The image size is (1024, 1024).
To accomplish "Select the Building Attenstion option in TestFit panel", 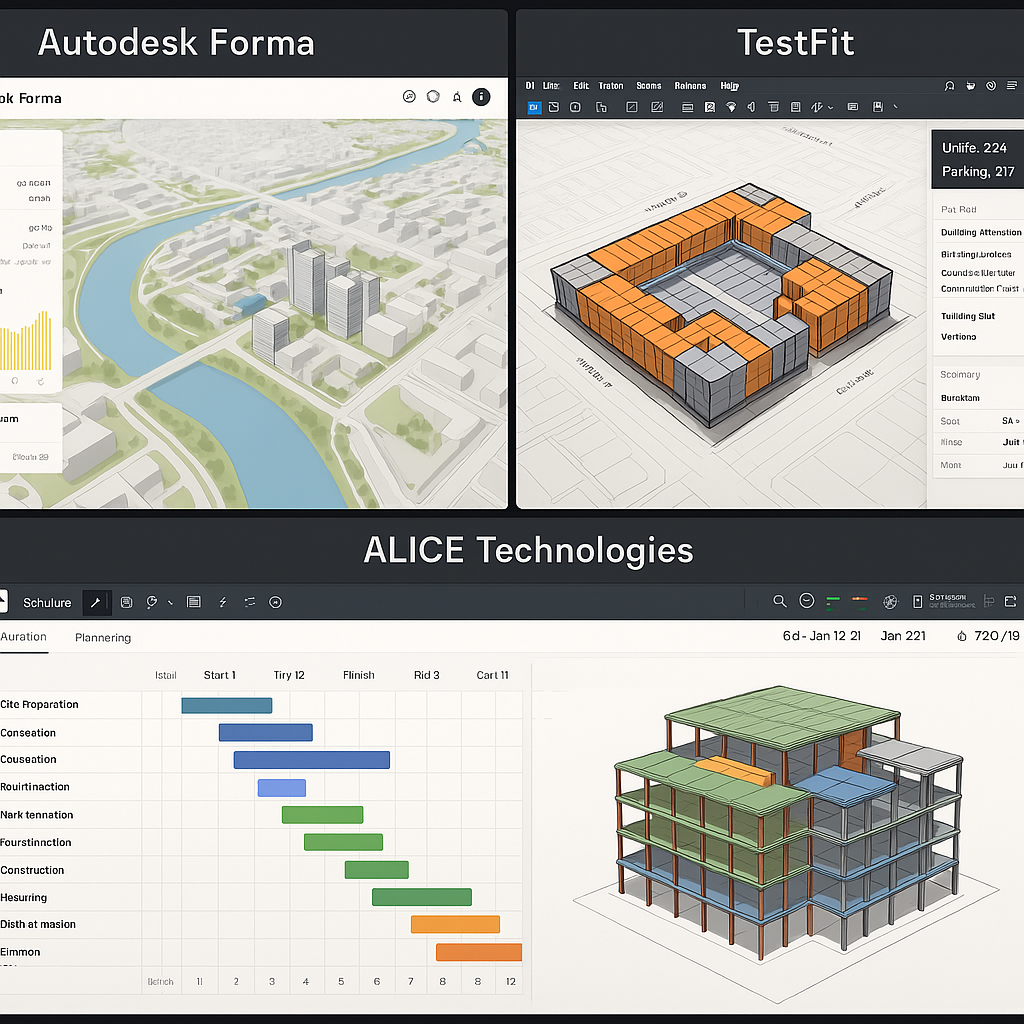I will 980,232.
